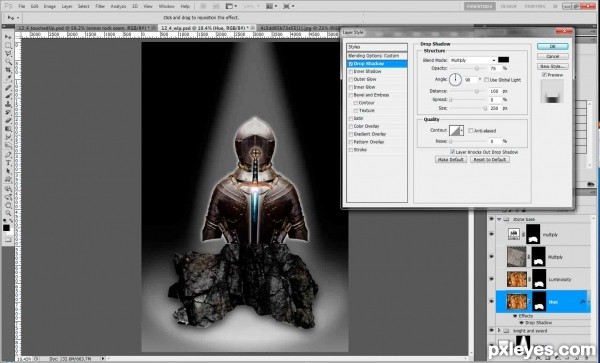Select the Shape tool

tap(8, 179)
